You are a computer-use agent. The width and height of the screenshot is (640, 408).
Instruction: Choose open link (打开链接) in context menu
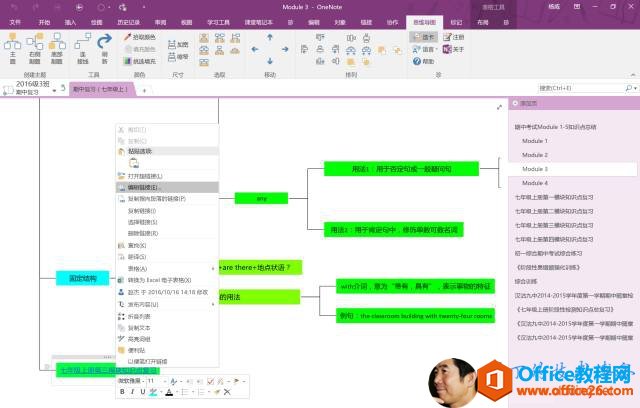click(167, 176)
